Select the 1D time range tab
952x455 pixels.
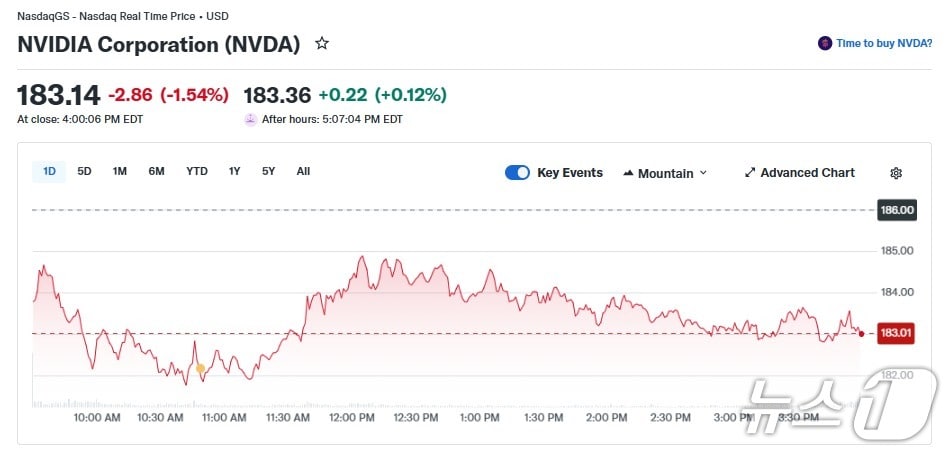(49, 171)
